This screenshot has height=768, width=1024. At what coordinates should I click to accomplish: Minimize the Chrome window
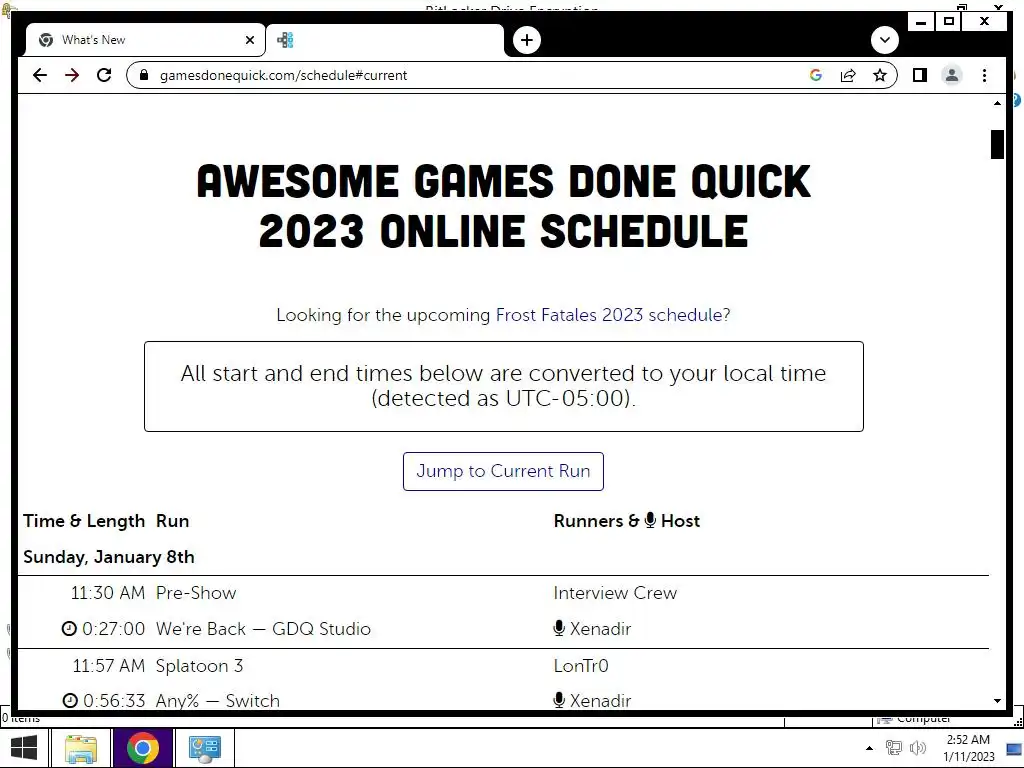click(x=921, y=22)
